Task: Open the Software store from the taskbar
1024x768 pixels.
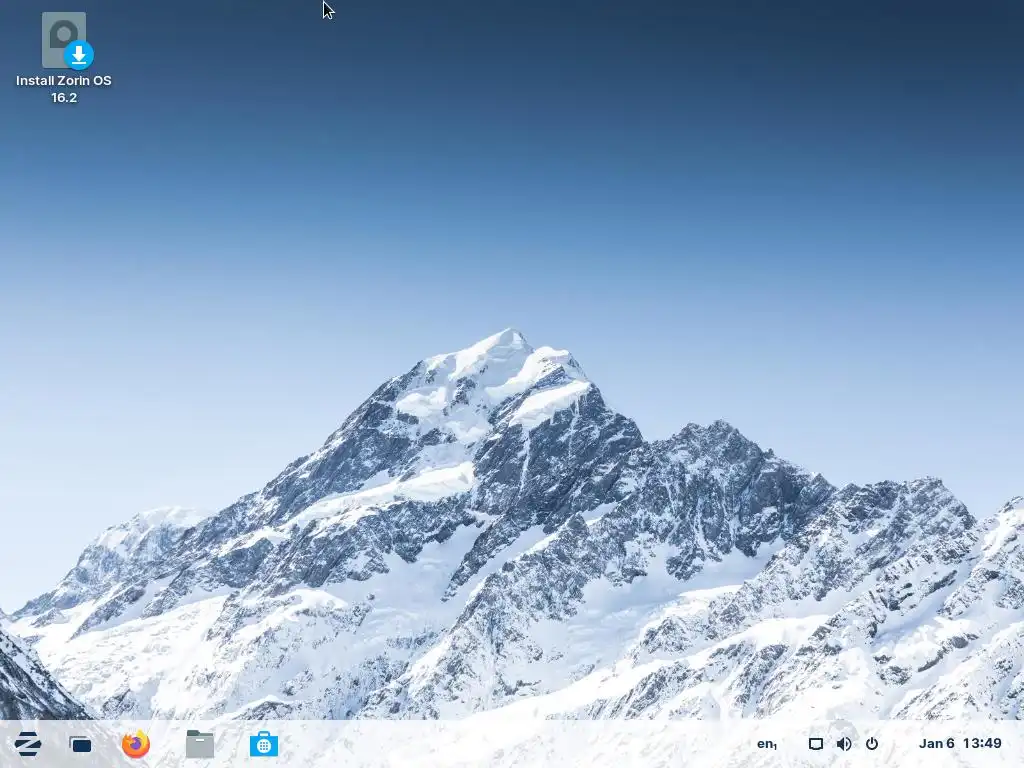Action: point(264,744)
